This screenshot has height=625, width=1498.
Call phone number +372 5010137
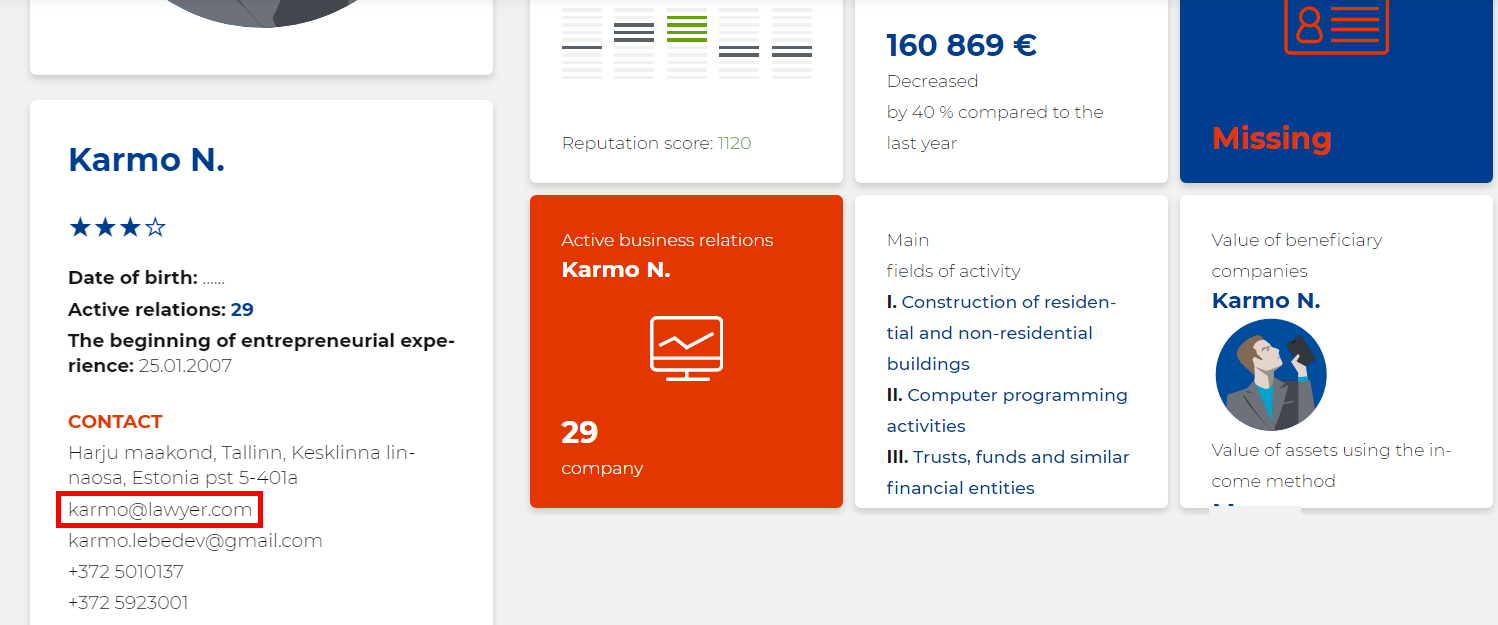click(x=126, y=572)
